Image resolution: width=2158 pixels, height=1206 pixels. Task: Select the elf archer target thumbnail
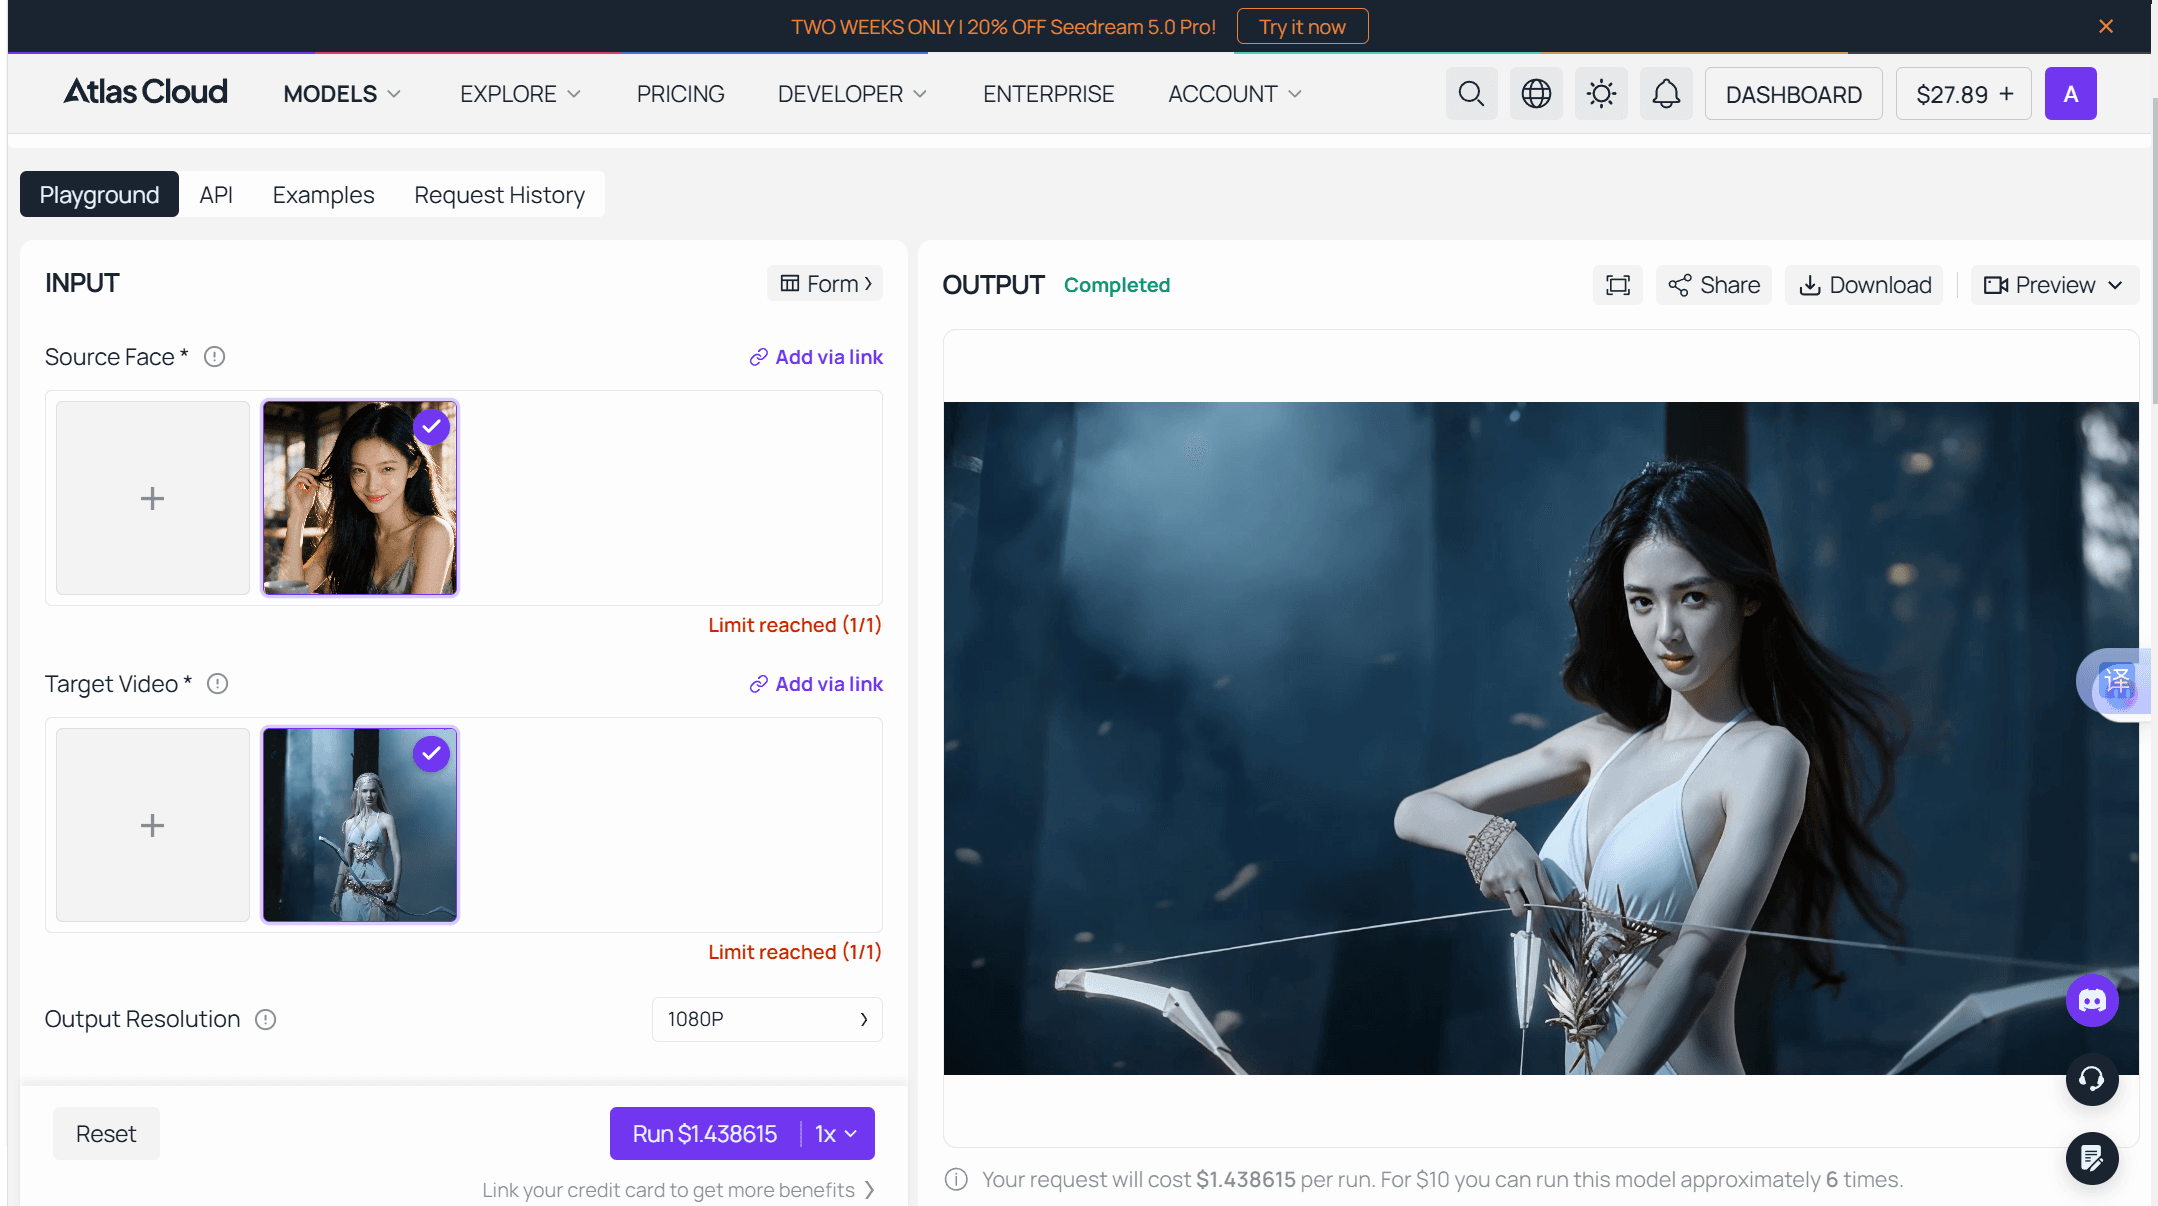[x=360, y=825]
